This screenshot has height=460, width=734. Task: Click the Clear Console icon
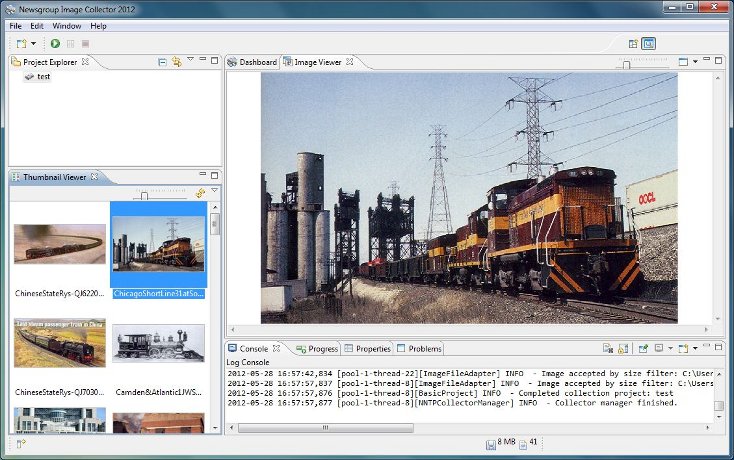pyautogui.click(x=608, y=348)
